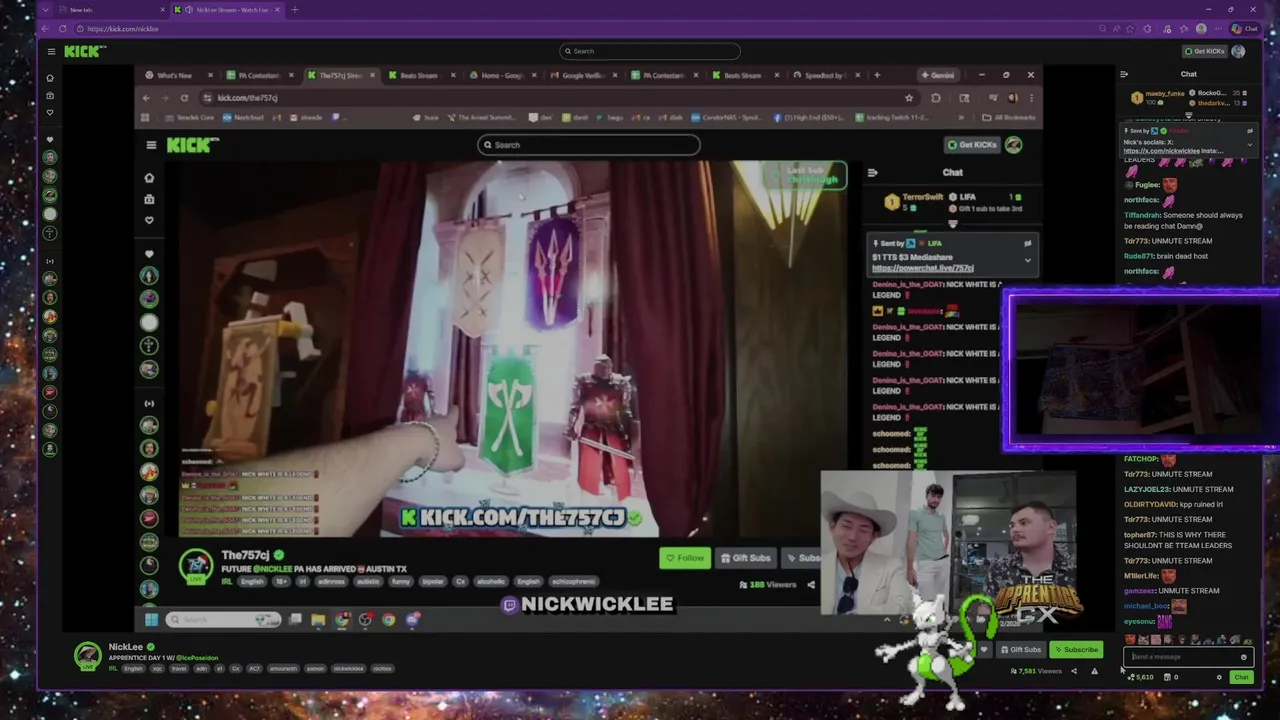Screen dimensions: 1280x720
Task: Go back in the outer browser
Action: pos(46,29)
